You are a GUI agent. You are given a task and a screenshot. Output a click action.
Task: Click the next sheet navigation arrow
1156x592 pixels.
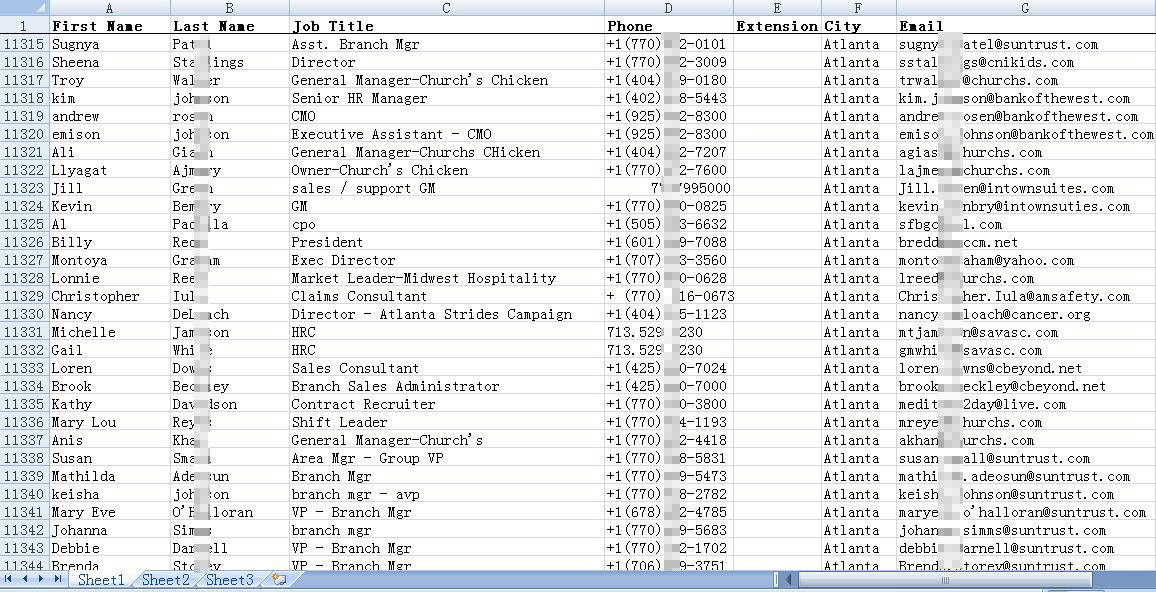tap(41, 579)
